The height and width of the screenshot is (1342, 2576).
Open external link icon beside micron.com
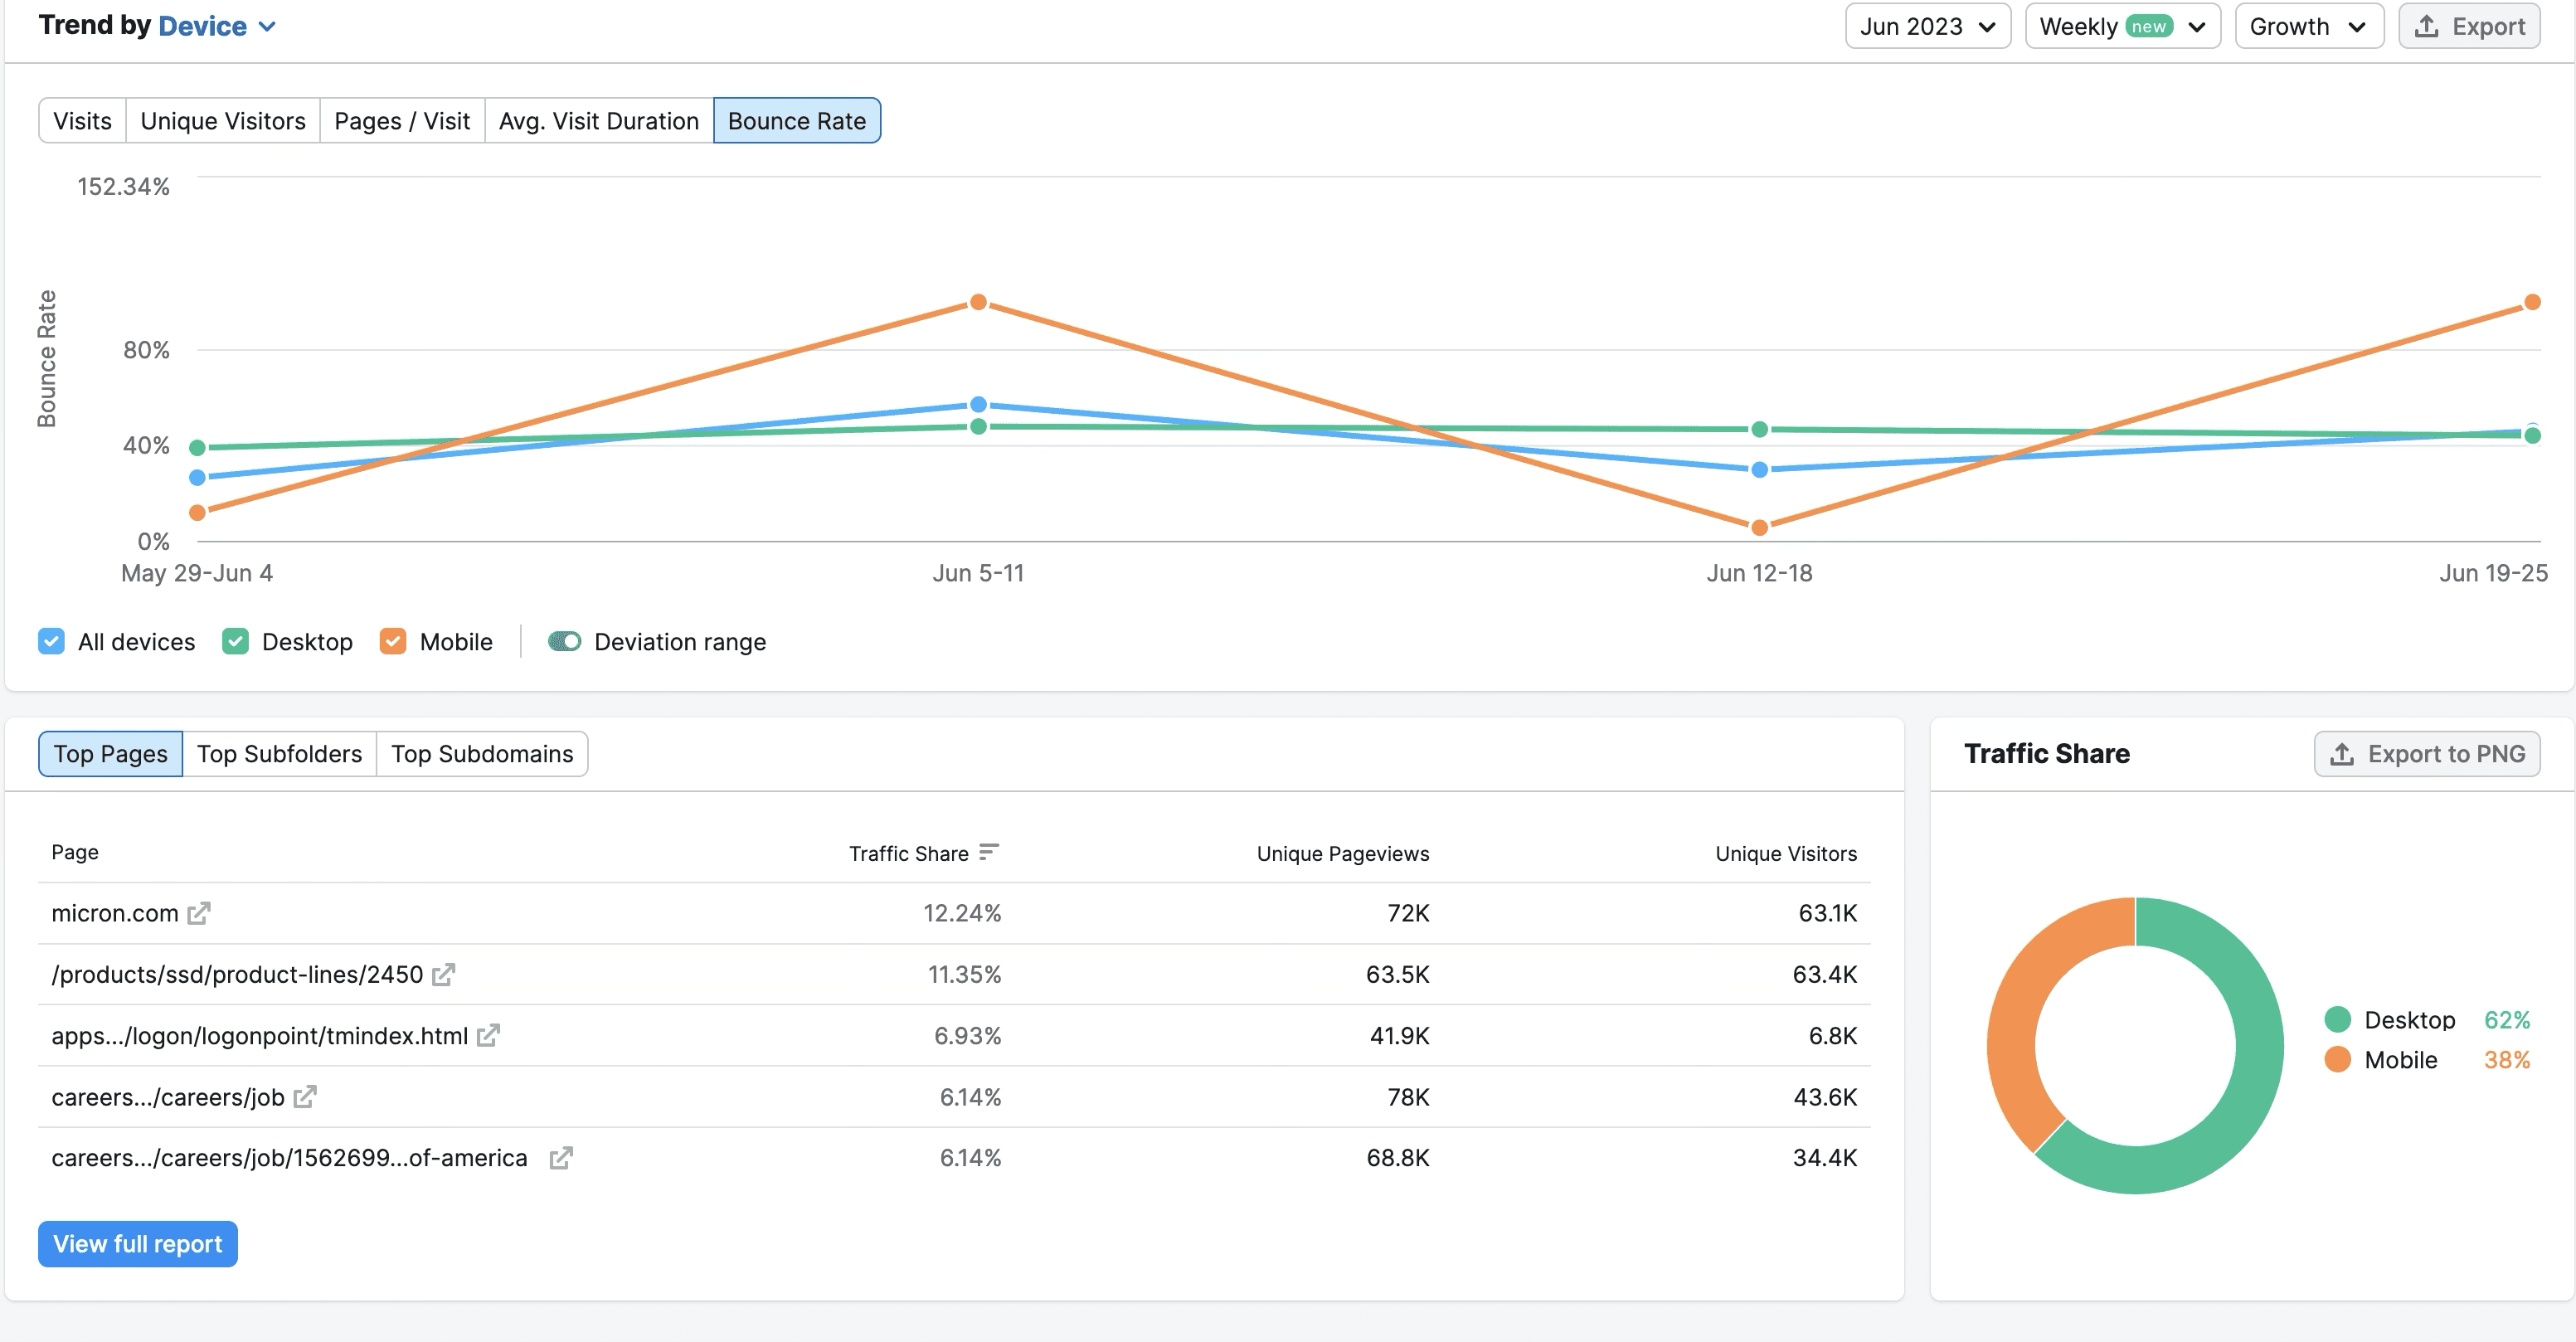pyautogui.click(x=199, y=913)
